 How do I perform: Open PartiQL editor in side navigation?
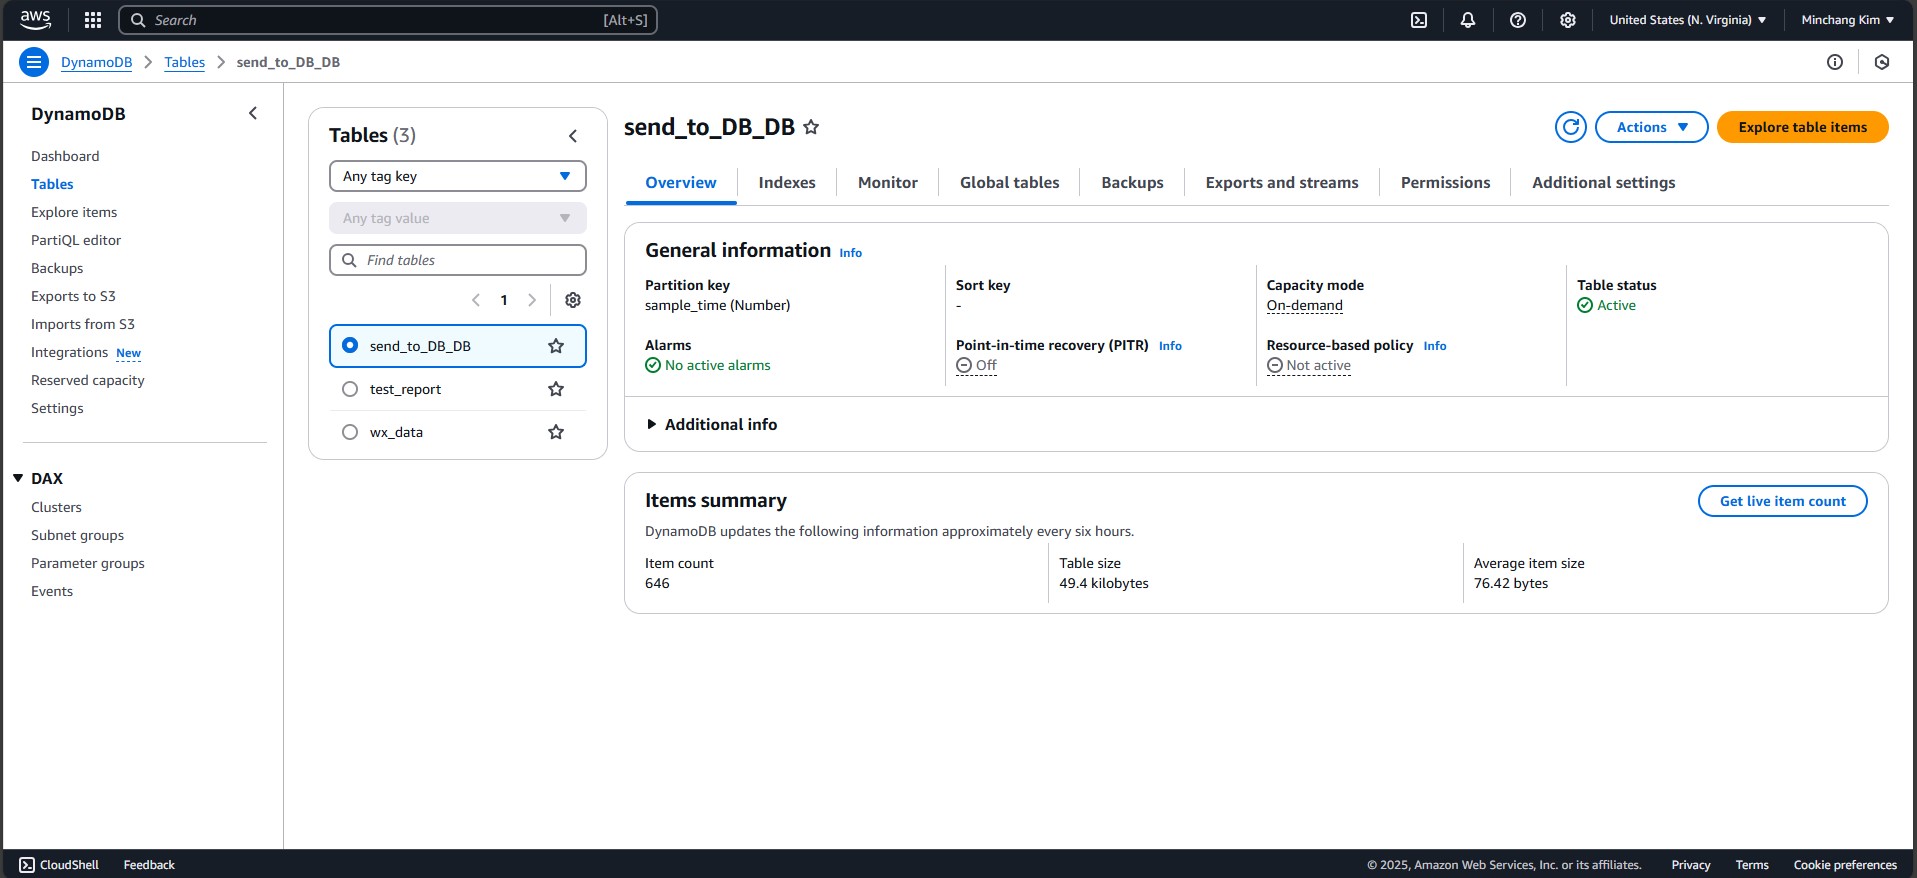click(76, 240)
